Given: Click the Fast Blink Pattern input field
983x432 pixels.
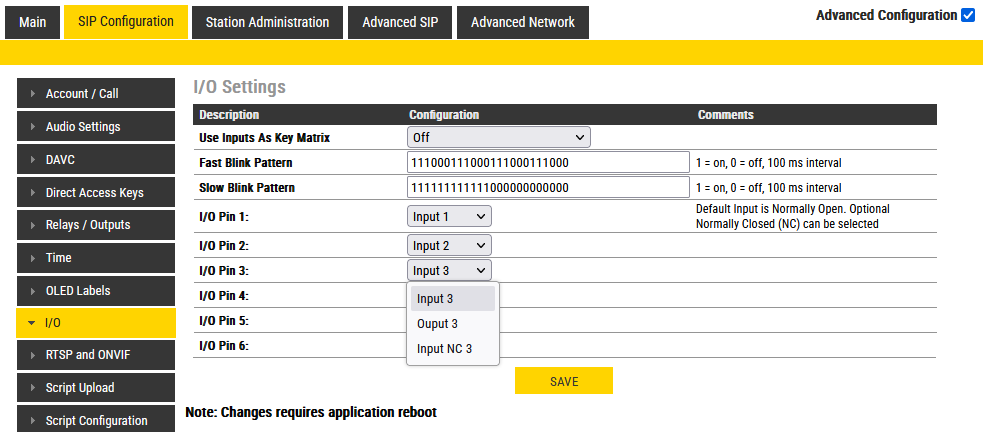Looking at the screenshot, I should [548, 162].
